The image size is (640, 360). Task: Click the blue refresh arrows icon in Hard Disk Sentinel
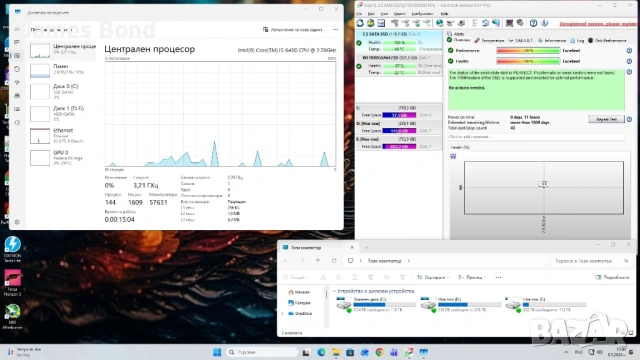tap(360, 23)
